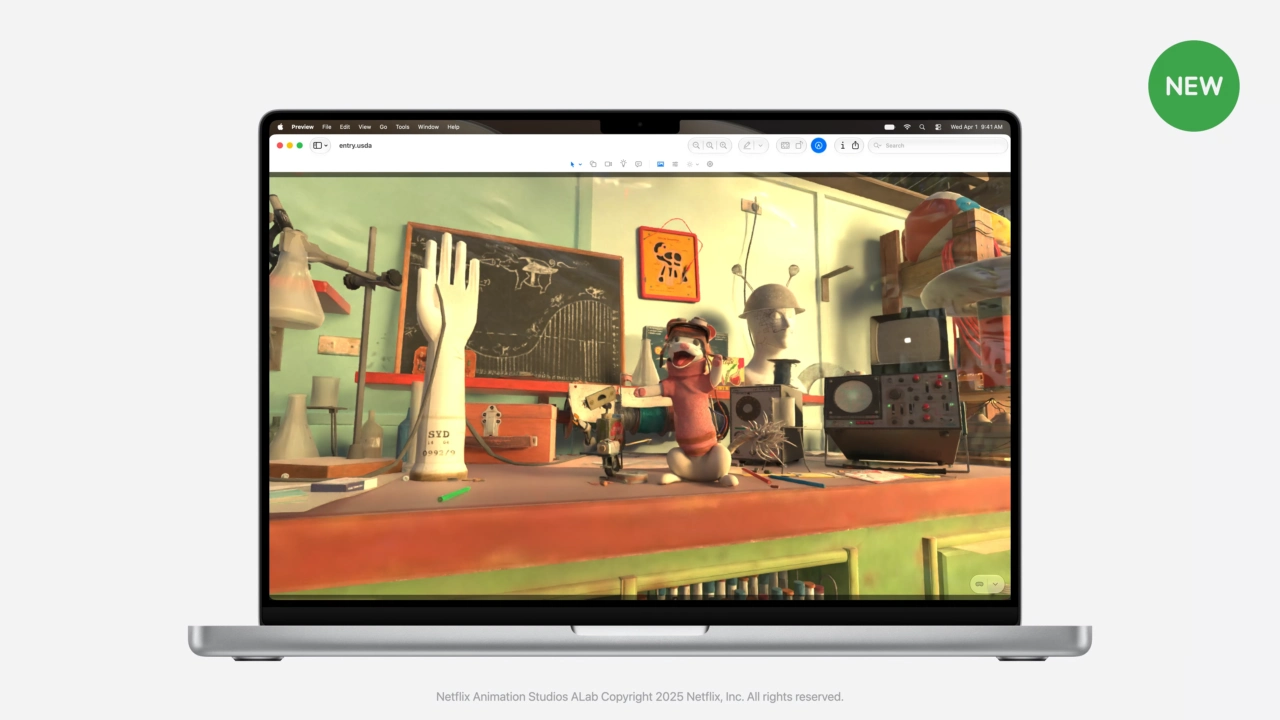Open the Tools menu

pyautogui.click(x=402, y=127)
